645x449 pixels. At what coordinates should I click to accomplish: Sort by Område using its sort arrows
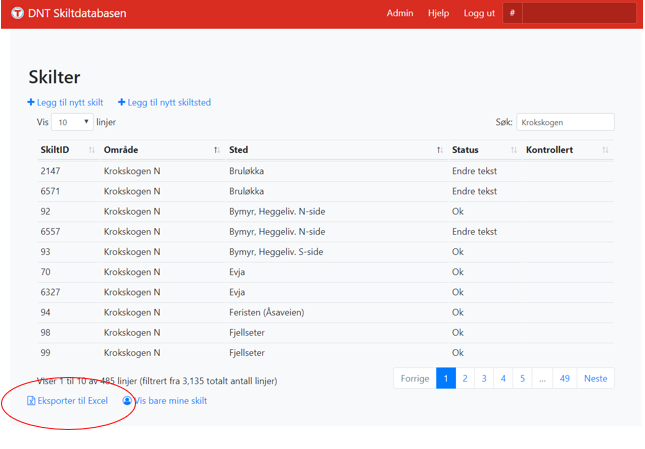pos(217,150)
